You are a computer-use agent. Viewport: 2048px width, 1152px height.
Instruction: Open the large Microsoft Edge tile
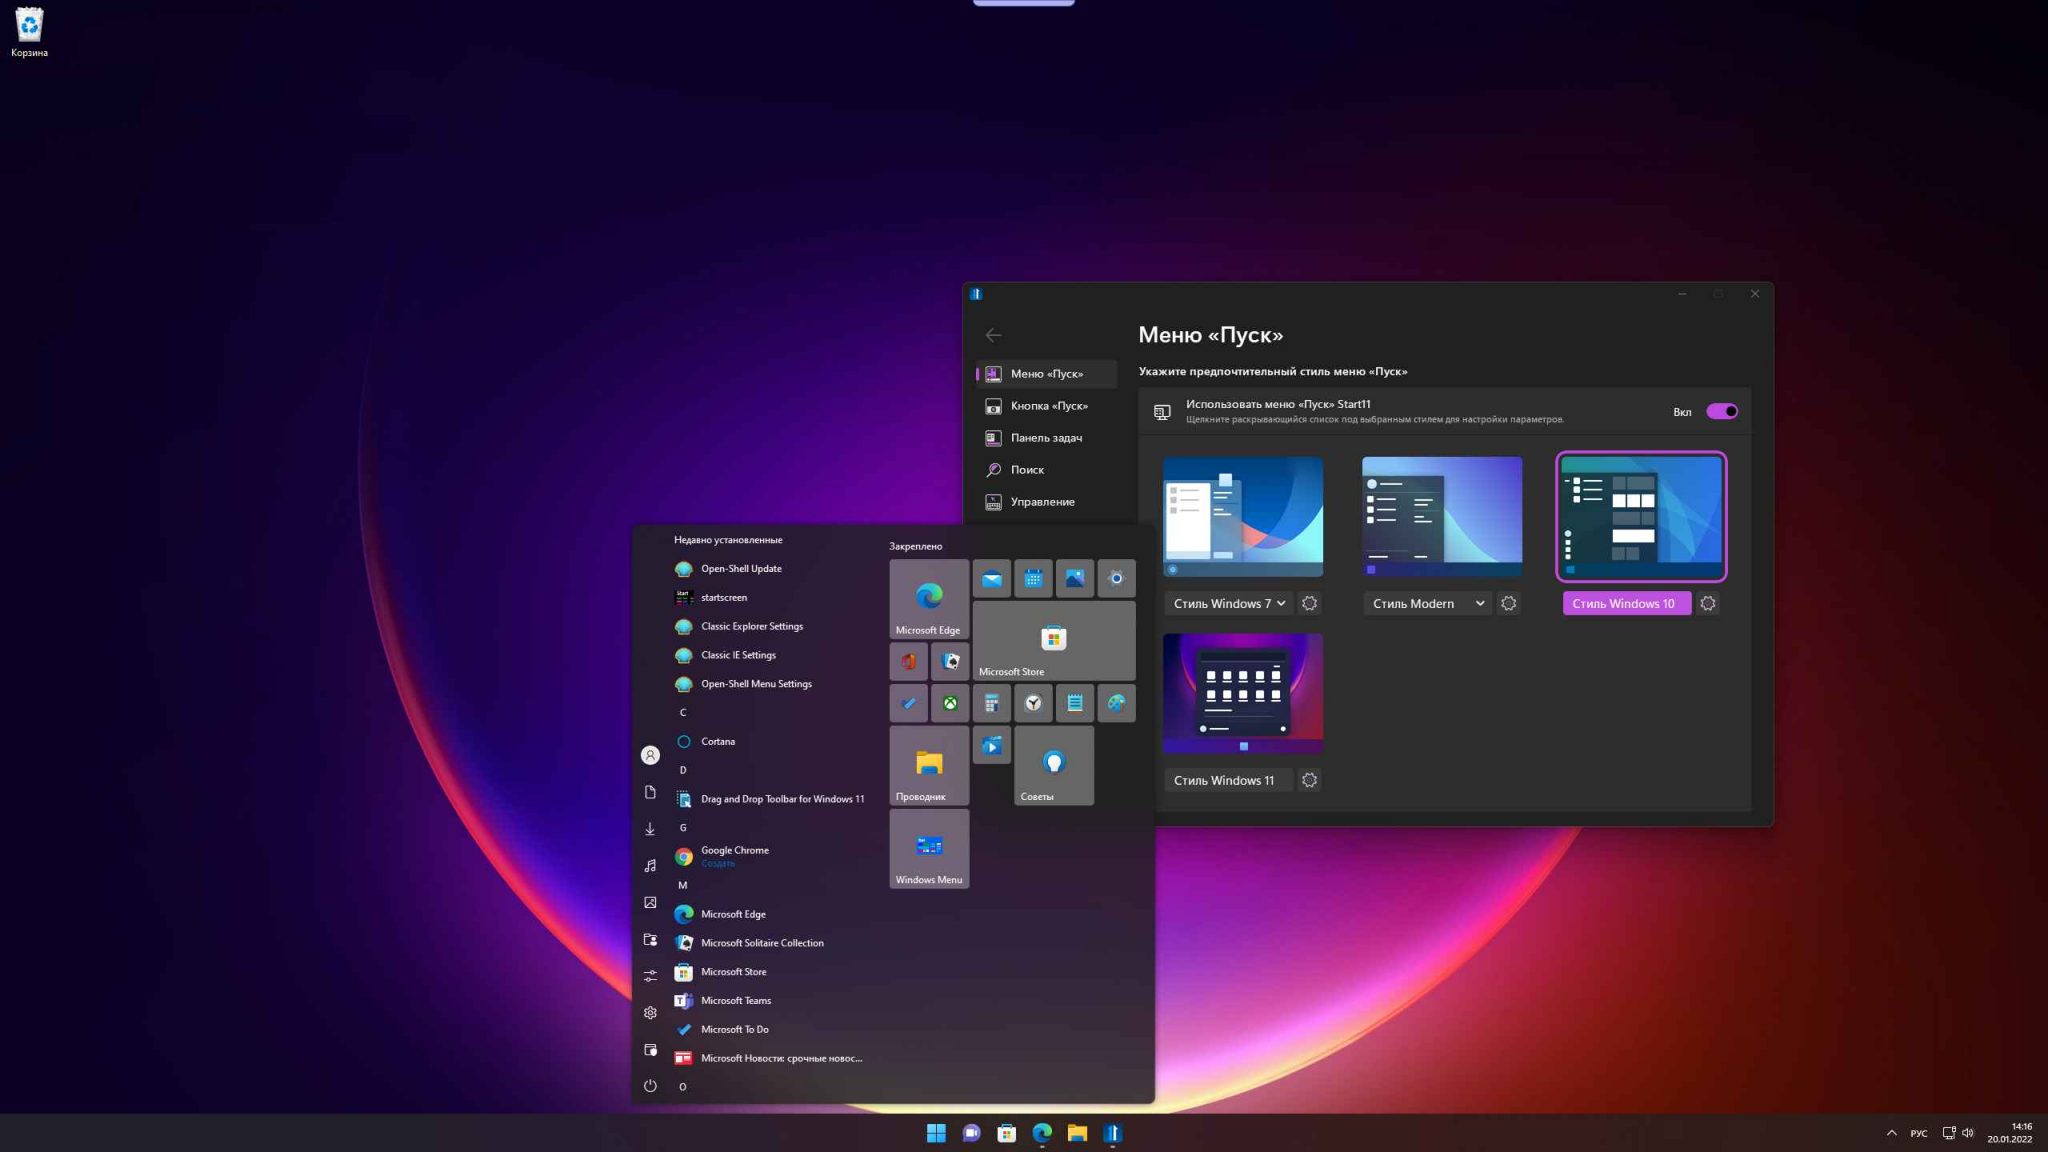click(x=929, y=599)
